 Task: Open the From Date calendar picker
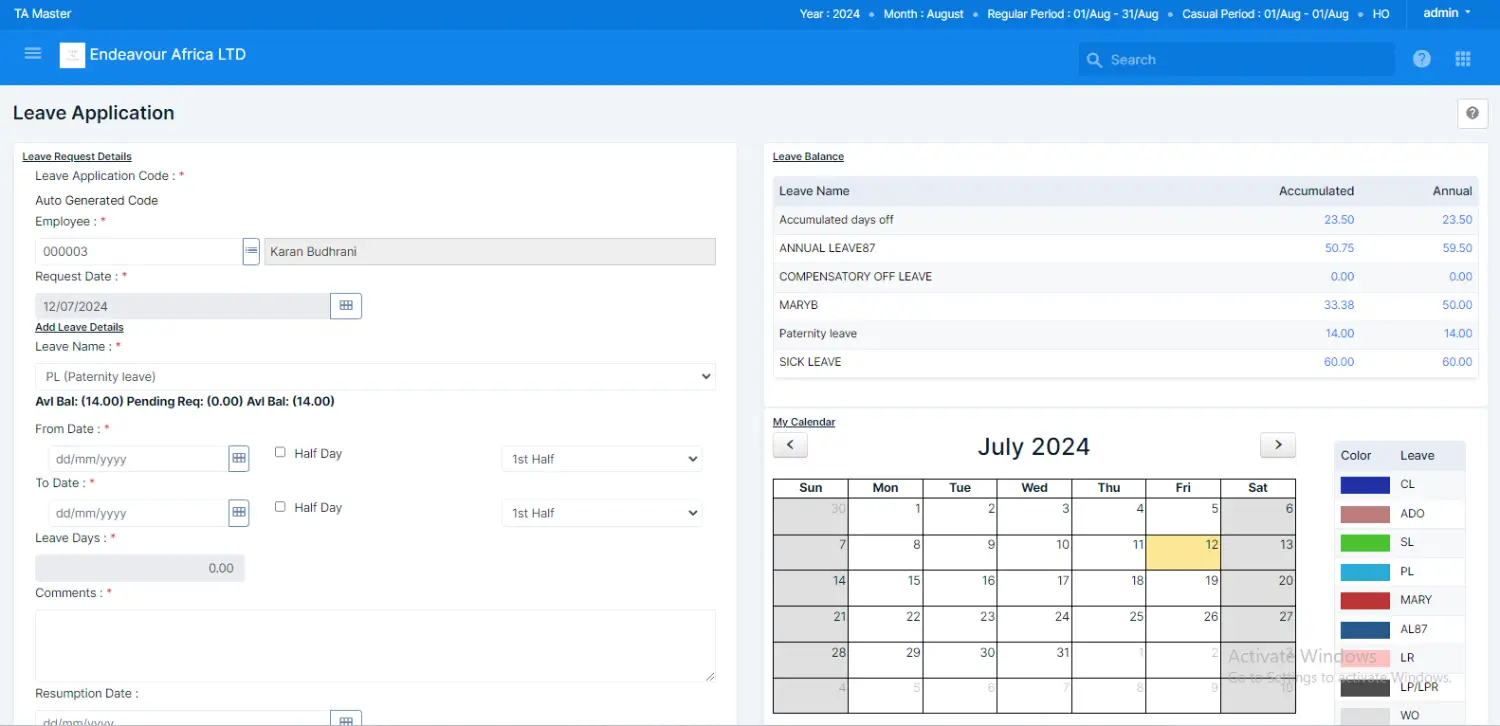point(239,459)
